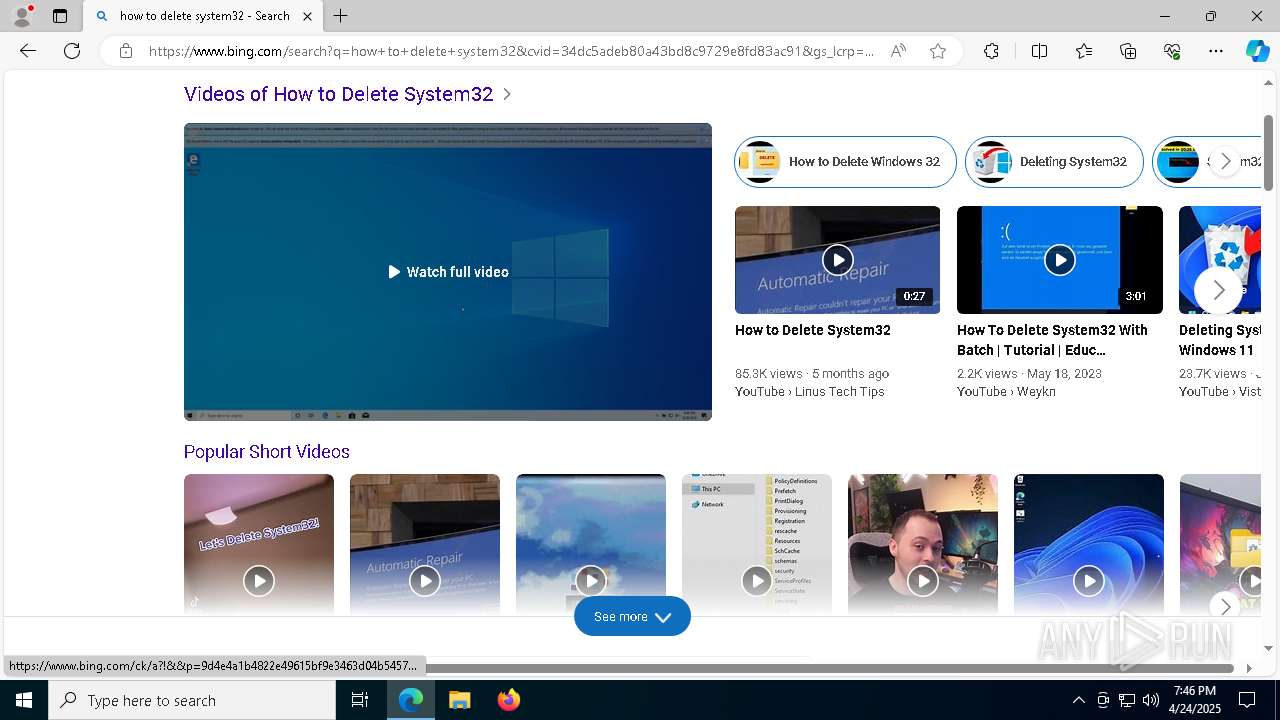Open Read aloud in address bar
The width and height of the screenshot is (1280, 720).
898,51
